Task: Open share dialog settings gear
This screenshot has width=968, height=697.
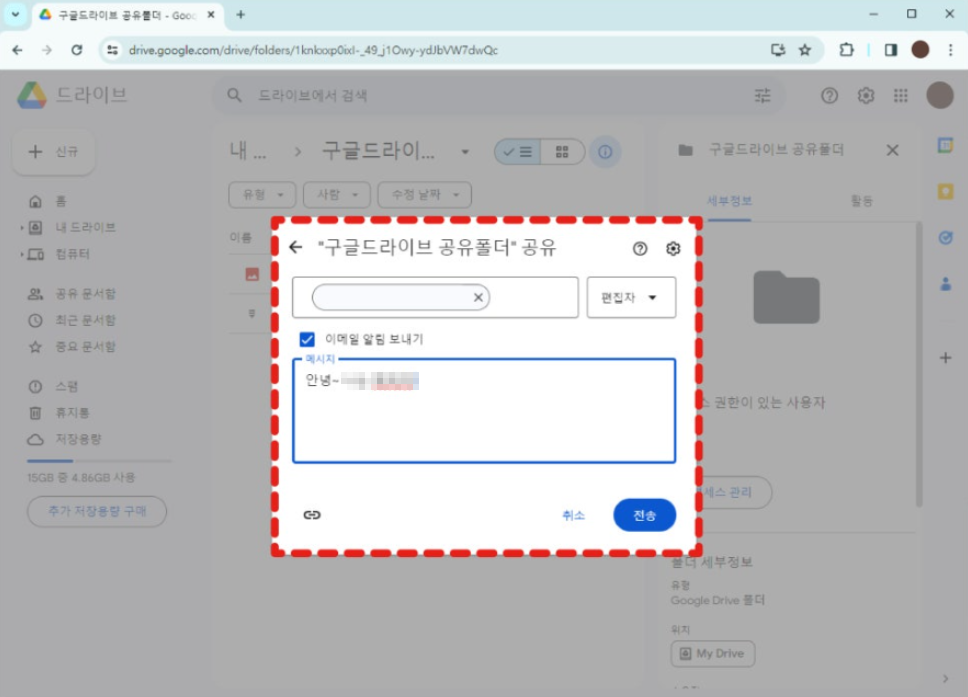Action: click(673, 248)
